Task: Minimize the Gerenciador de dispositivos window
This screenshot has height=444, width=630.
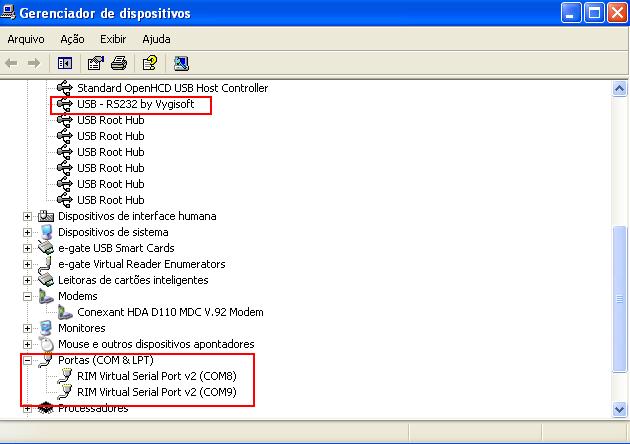Action: [571, 13]
